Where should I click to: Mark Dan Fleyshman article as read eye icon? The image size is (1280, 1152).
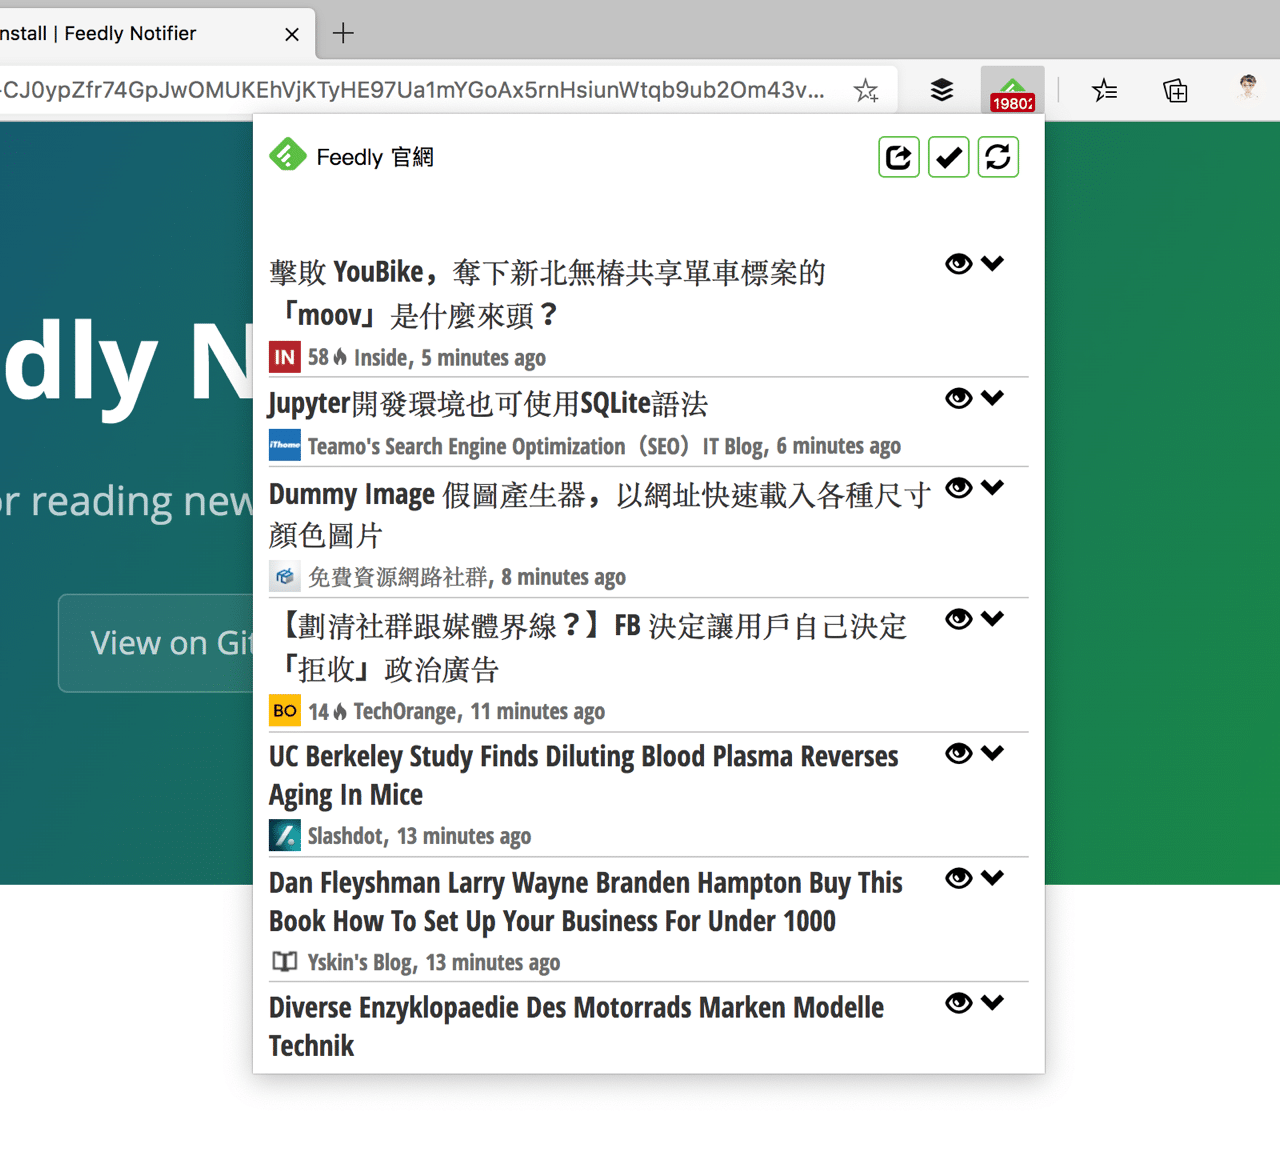959,878
